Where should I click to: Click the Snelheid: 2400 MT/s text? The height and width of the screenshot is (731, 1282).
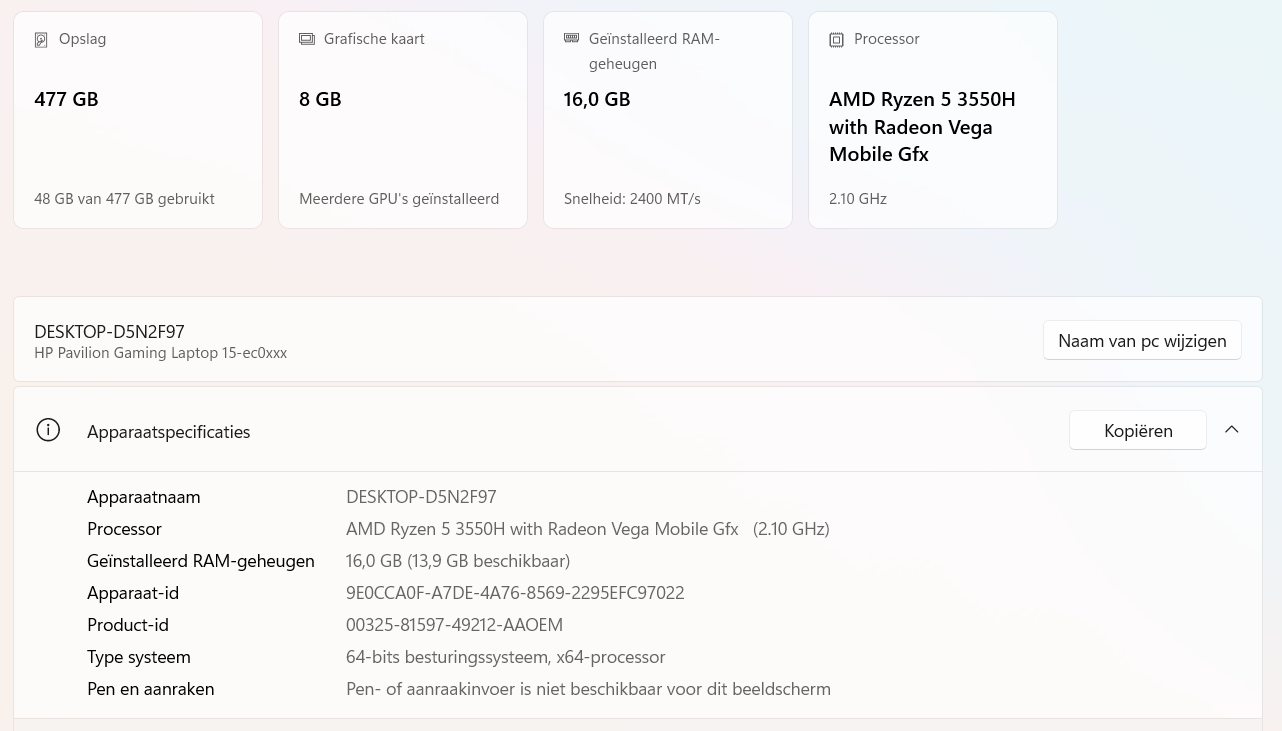(x=632, y=199)
